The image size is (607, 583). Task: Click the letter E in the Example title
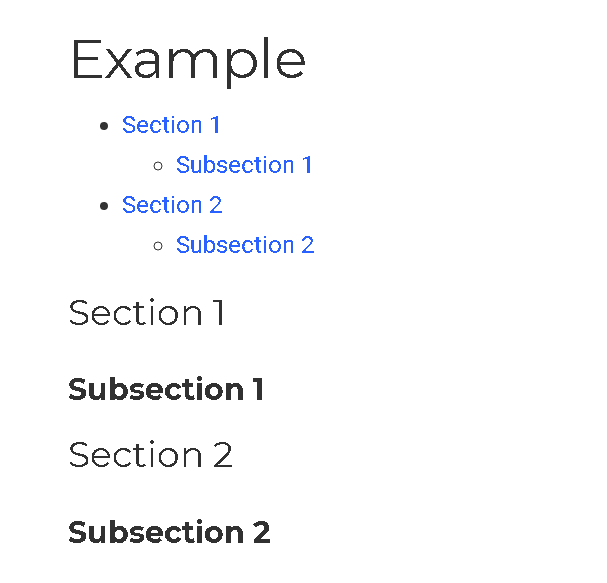coord(86,59)
